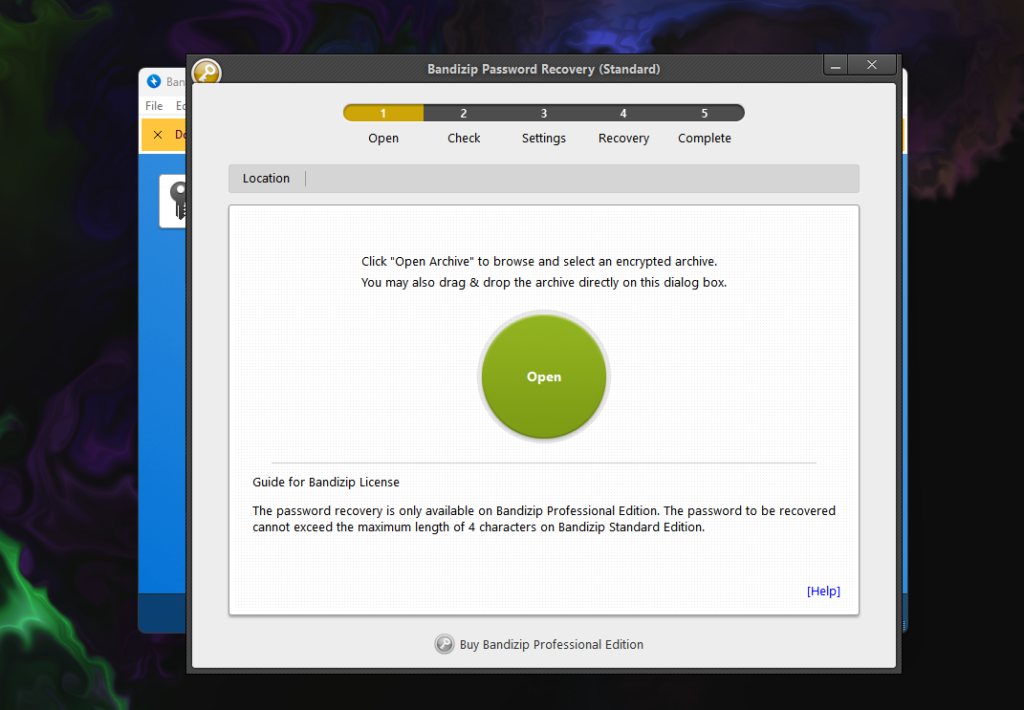Click the gray key icon in background window
1024x710 pixels.
(176, 200)
